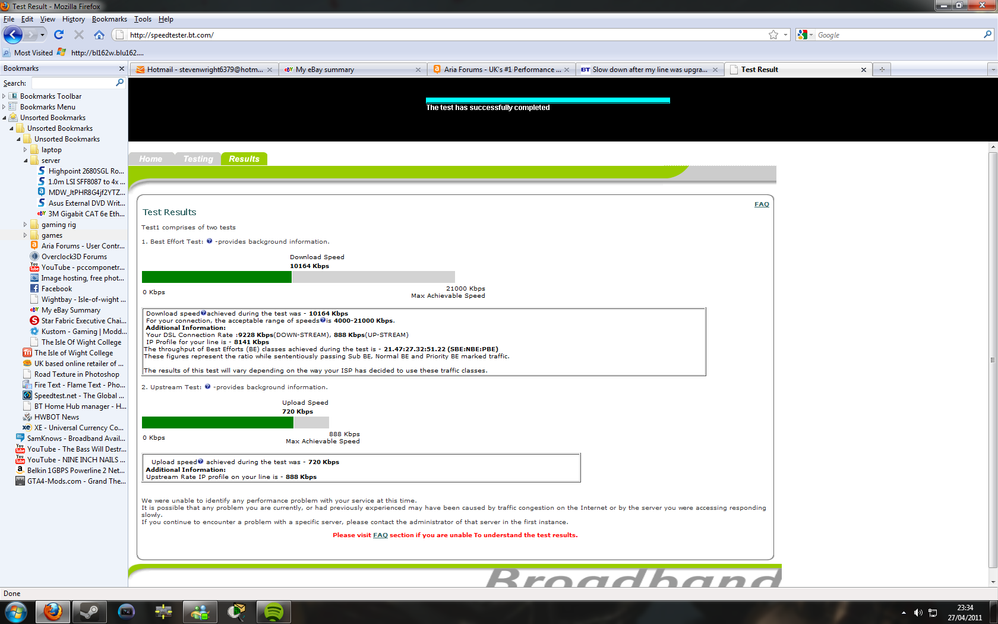Click the bookmarks sidebar search magnifier icon

coord(119,83)
